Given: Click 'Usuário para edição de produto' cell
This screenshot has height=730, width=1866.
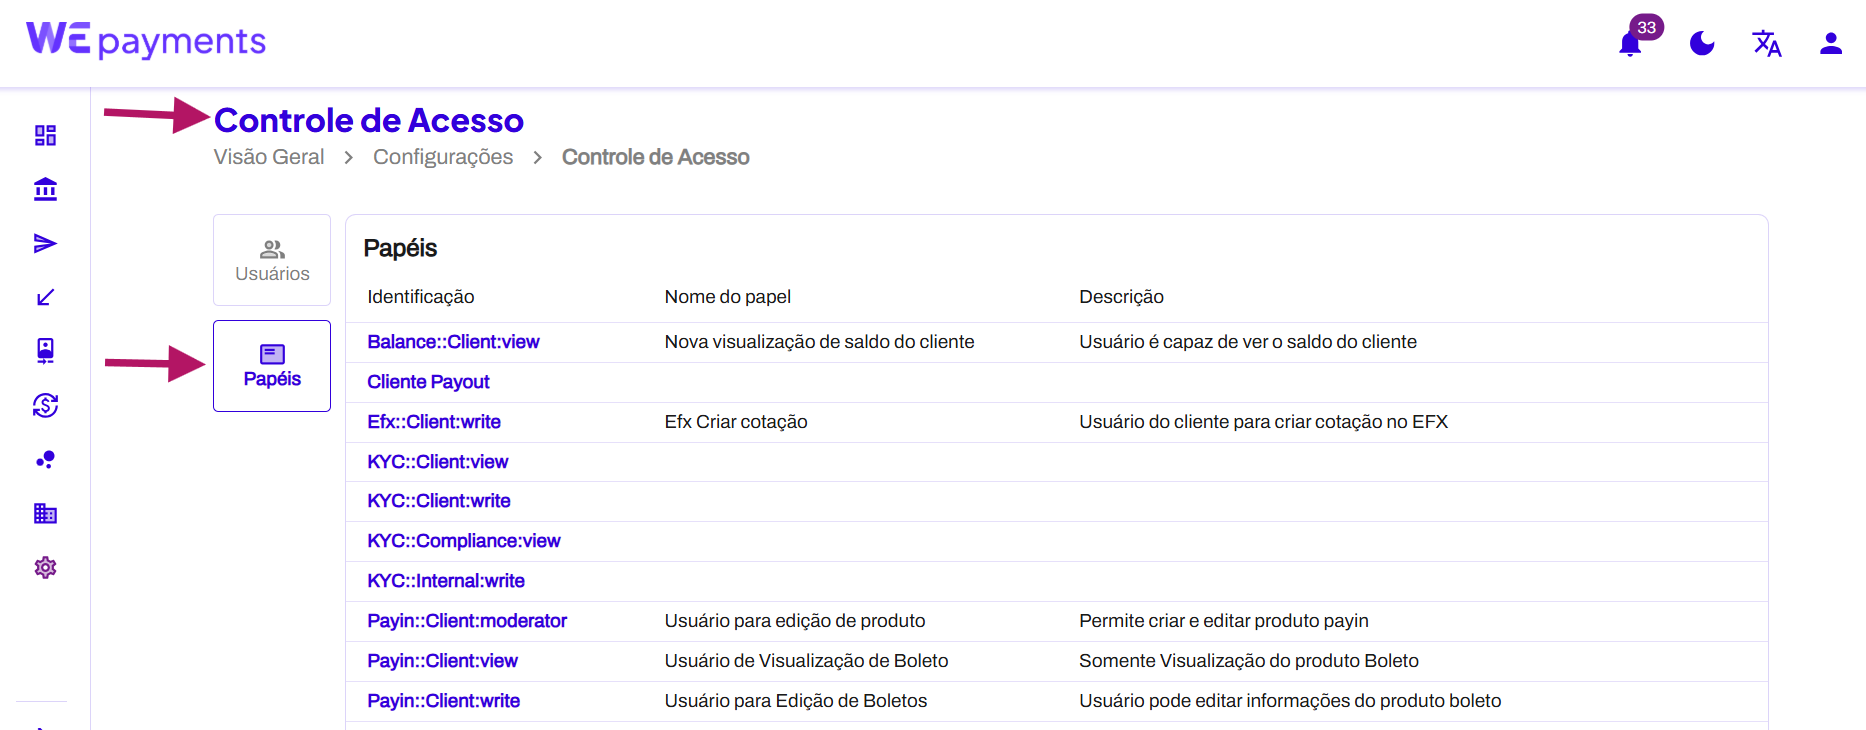Looking at the screenshot, I should click(795, 621).
